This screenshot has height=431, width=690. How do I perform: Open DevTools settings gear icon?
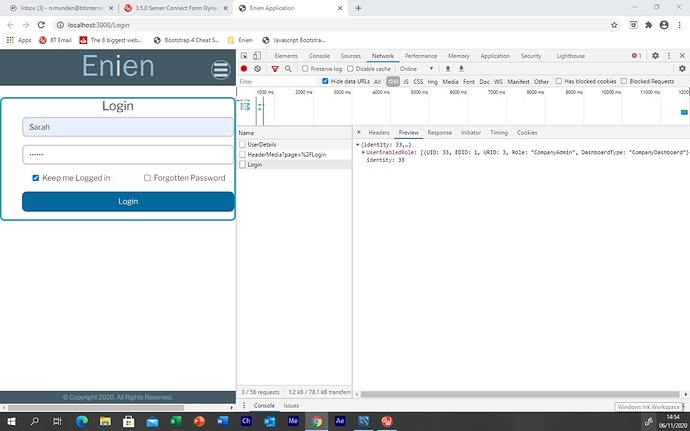pyautogui.click(x=656, y=56)
